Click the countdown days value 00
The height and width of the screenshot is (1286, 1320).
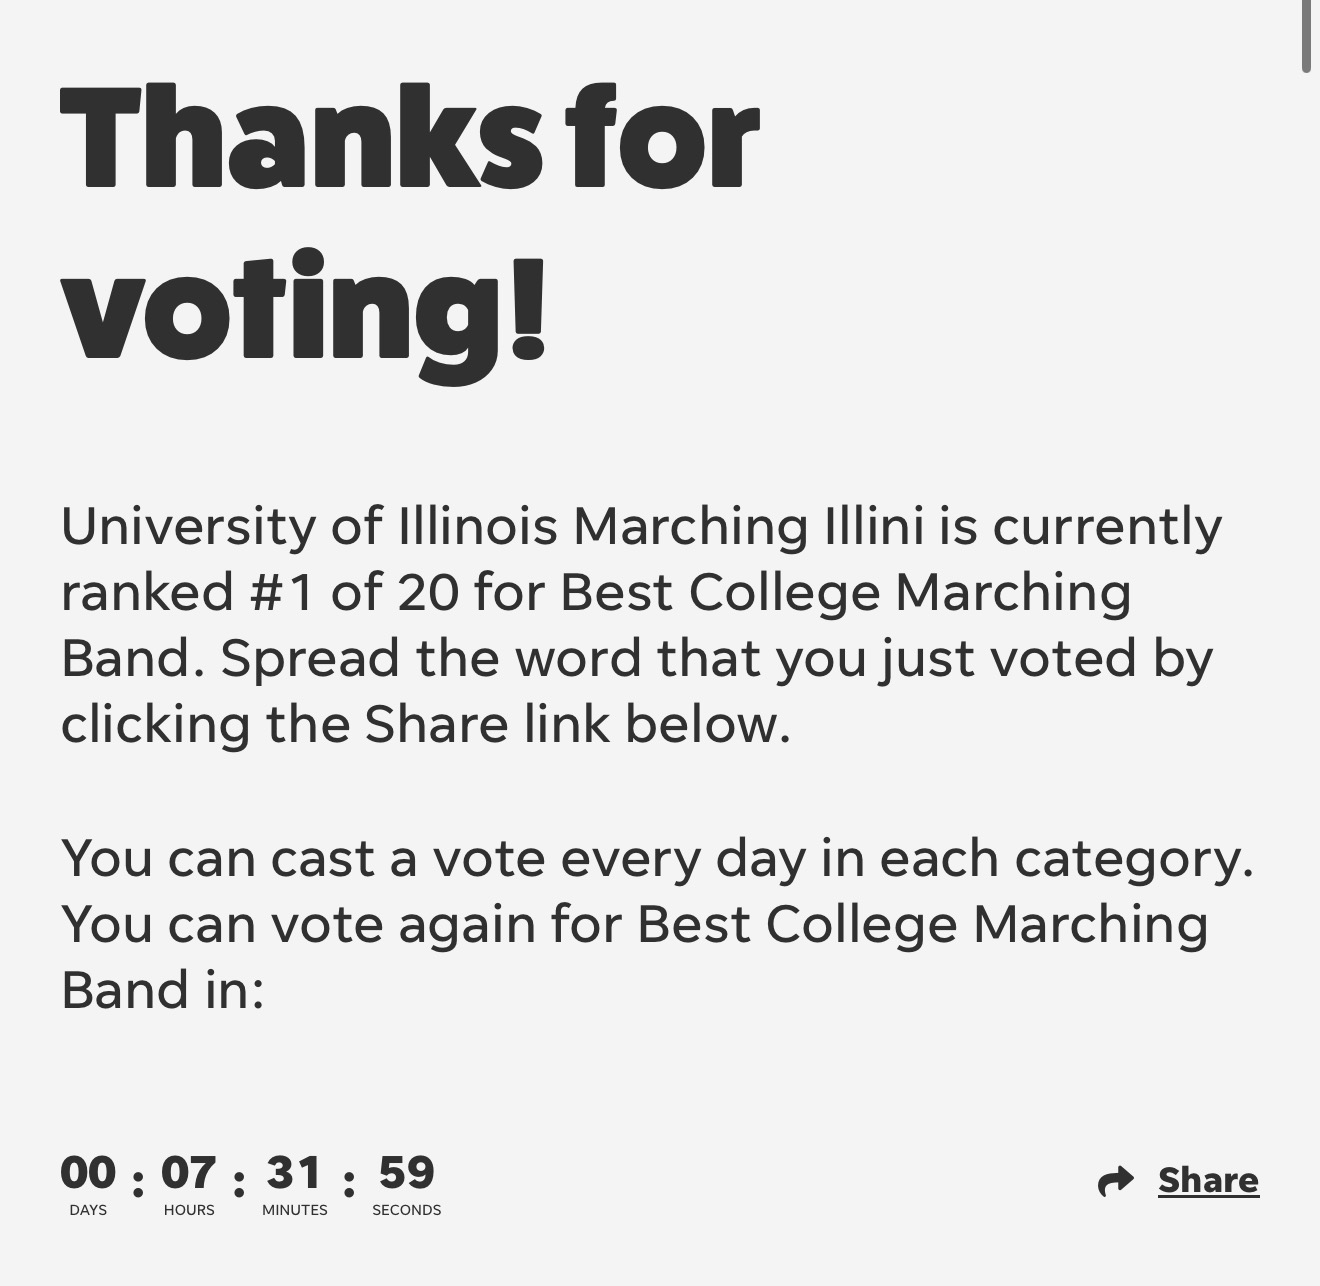[88, 1172]
